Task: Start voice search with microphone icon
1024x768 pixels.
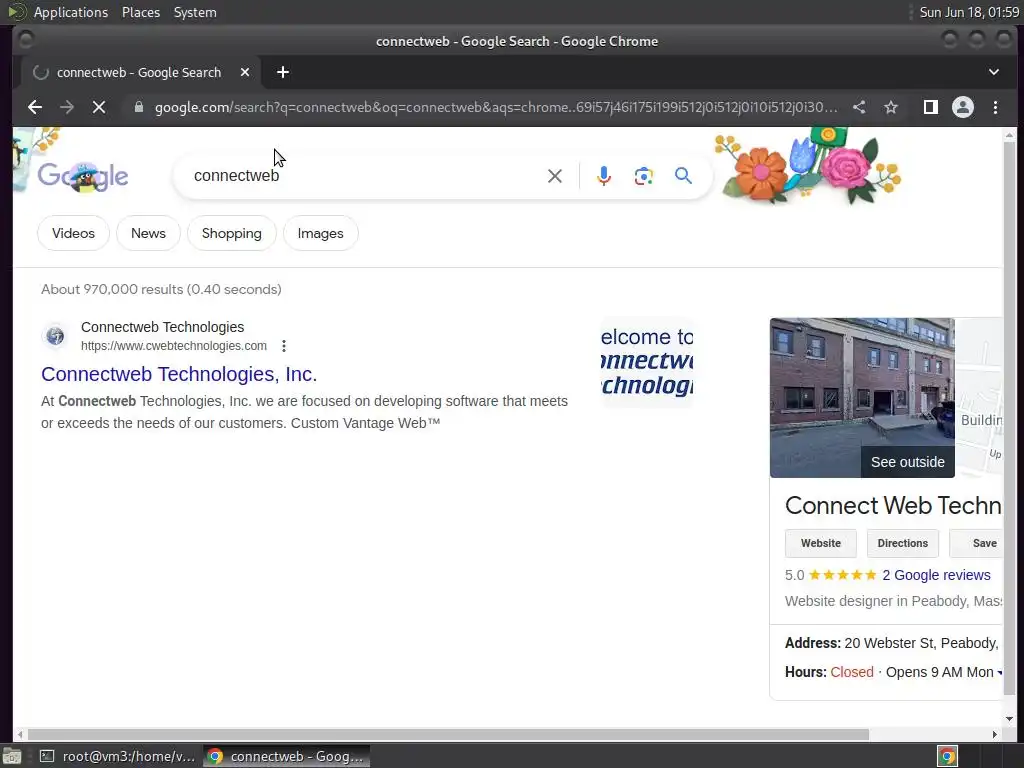Action: coord(604,176)
